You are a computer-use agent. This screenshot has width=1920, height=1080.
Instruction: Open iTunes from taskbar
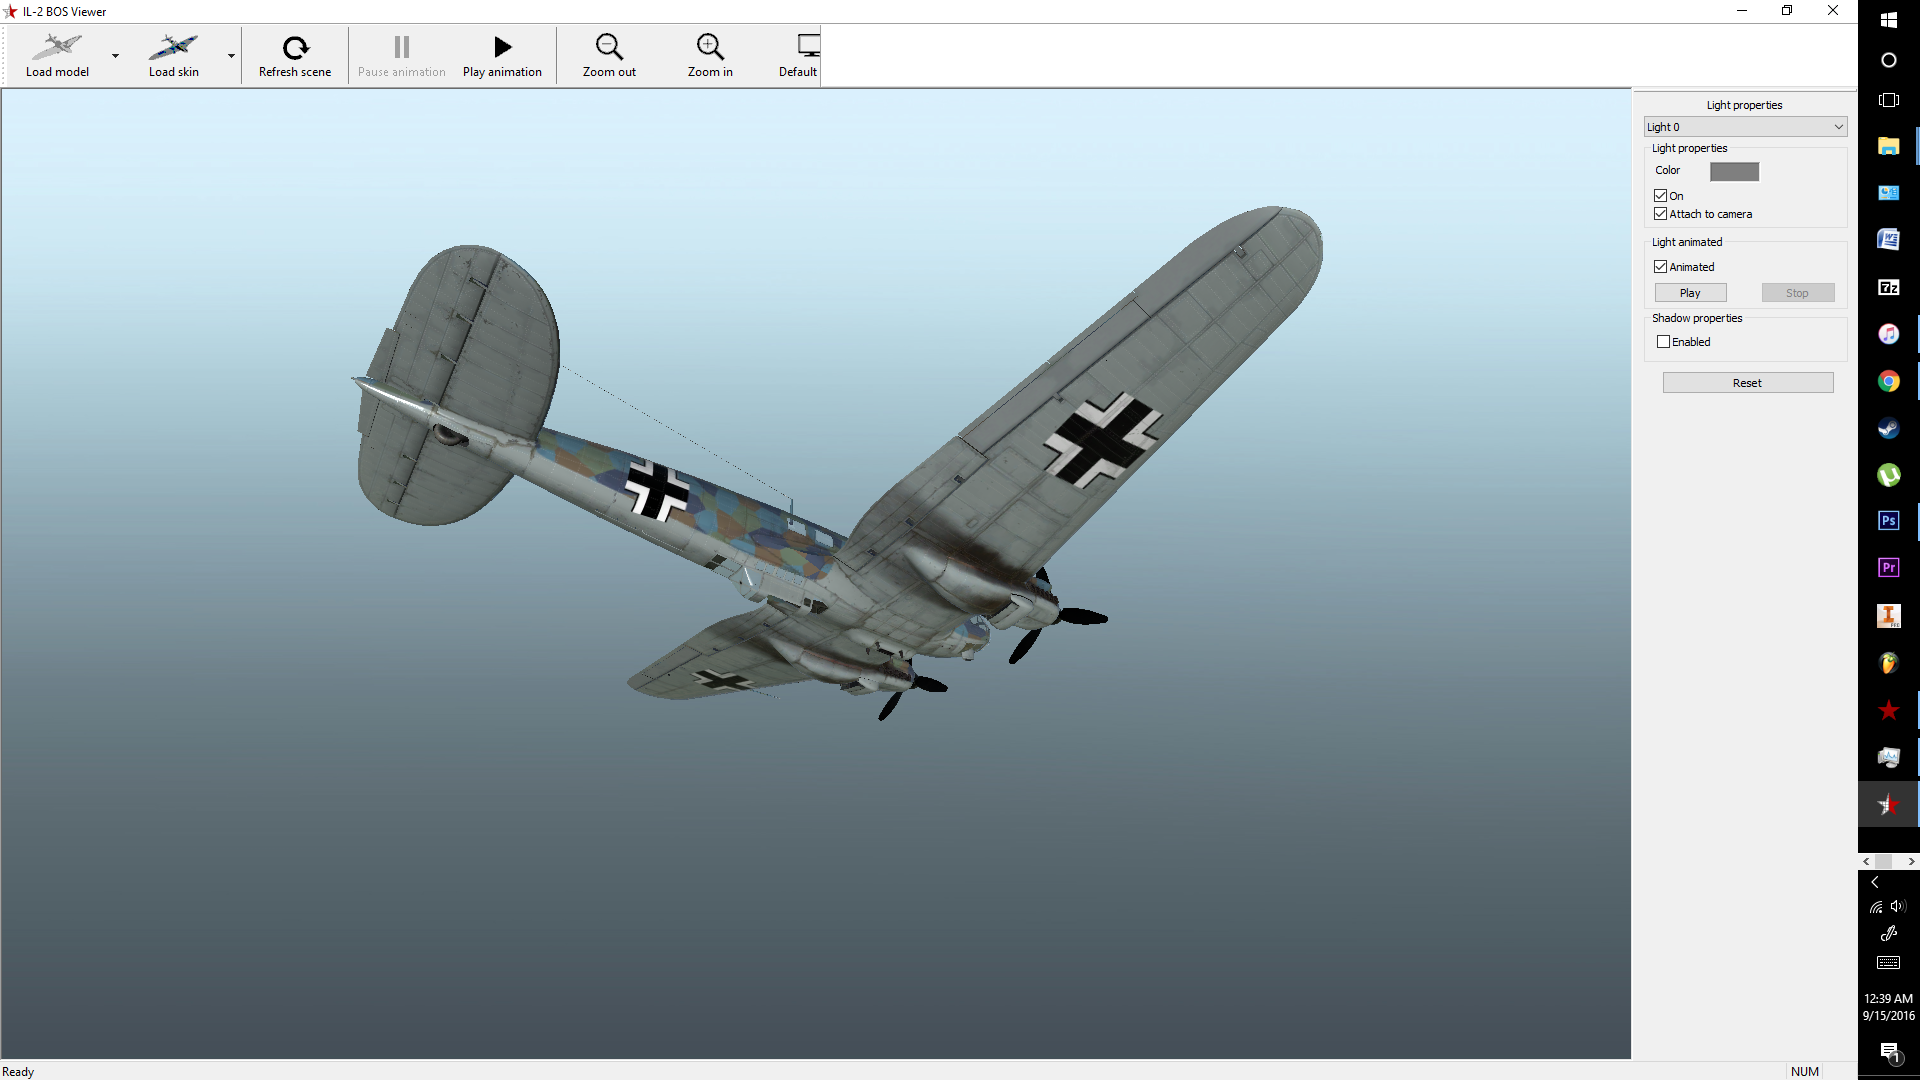click(x=1888, y=334)
